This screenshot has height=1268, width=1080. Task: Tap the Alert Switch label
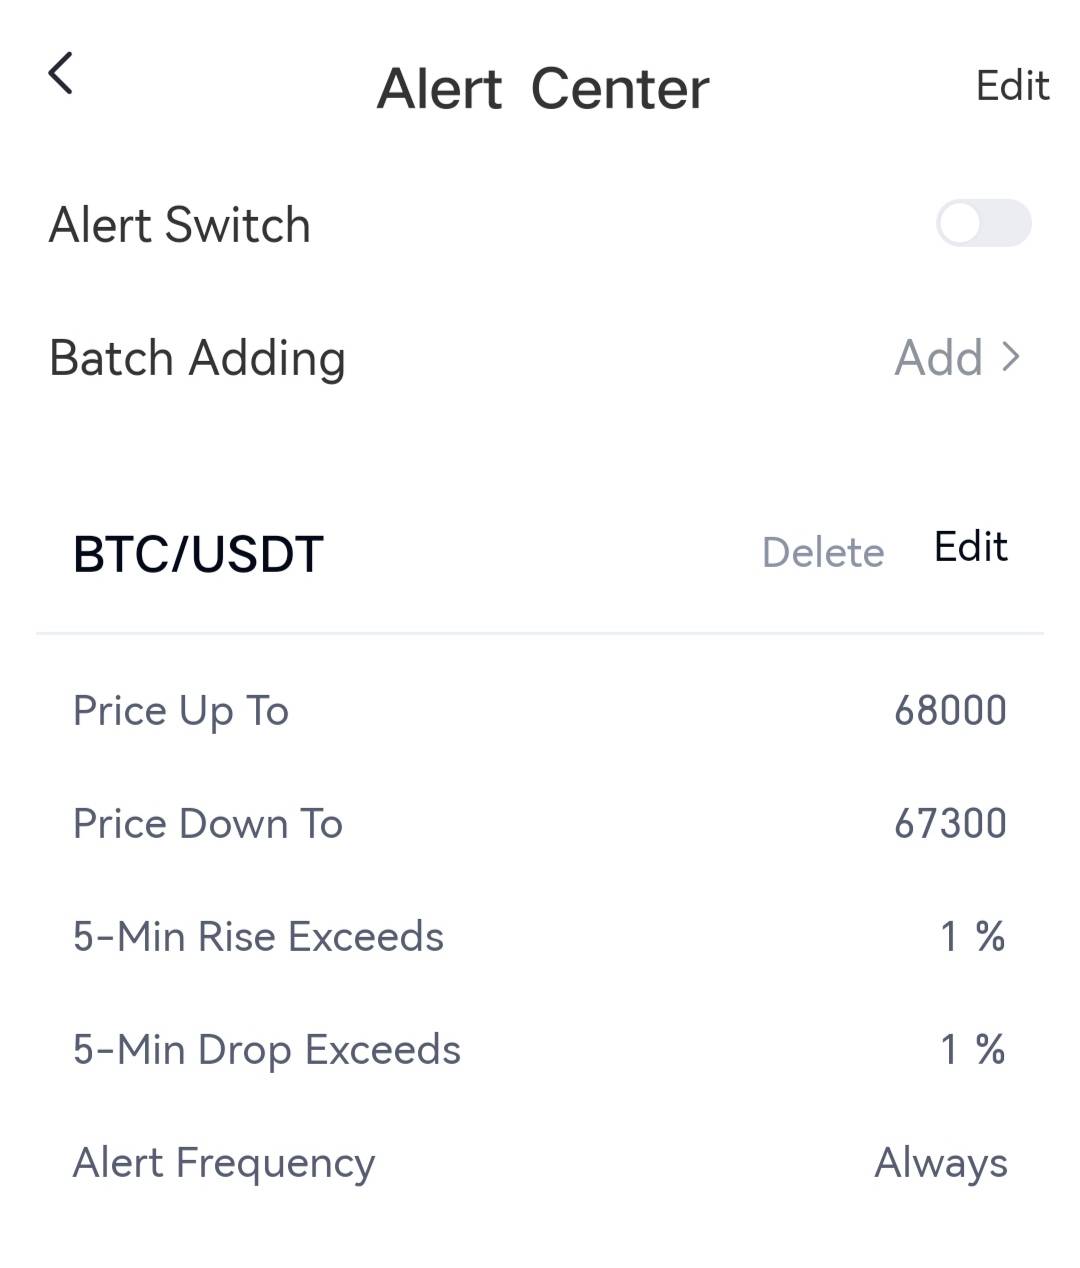pos(180,225)
